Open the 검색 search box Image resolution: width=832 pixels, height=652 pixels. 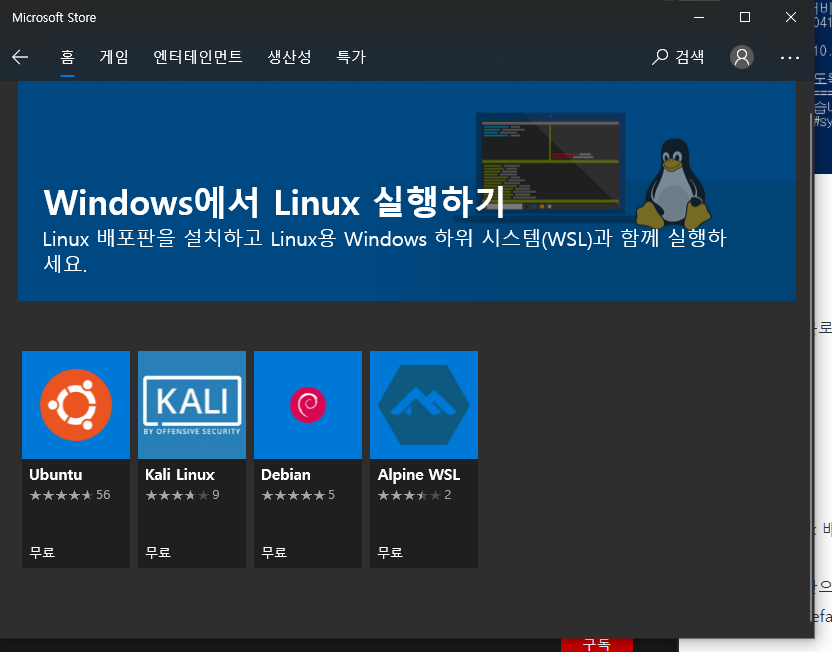[x=678, y=57]
